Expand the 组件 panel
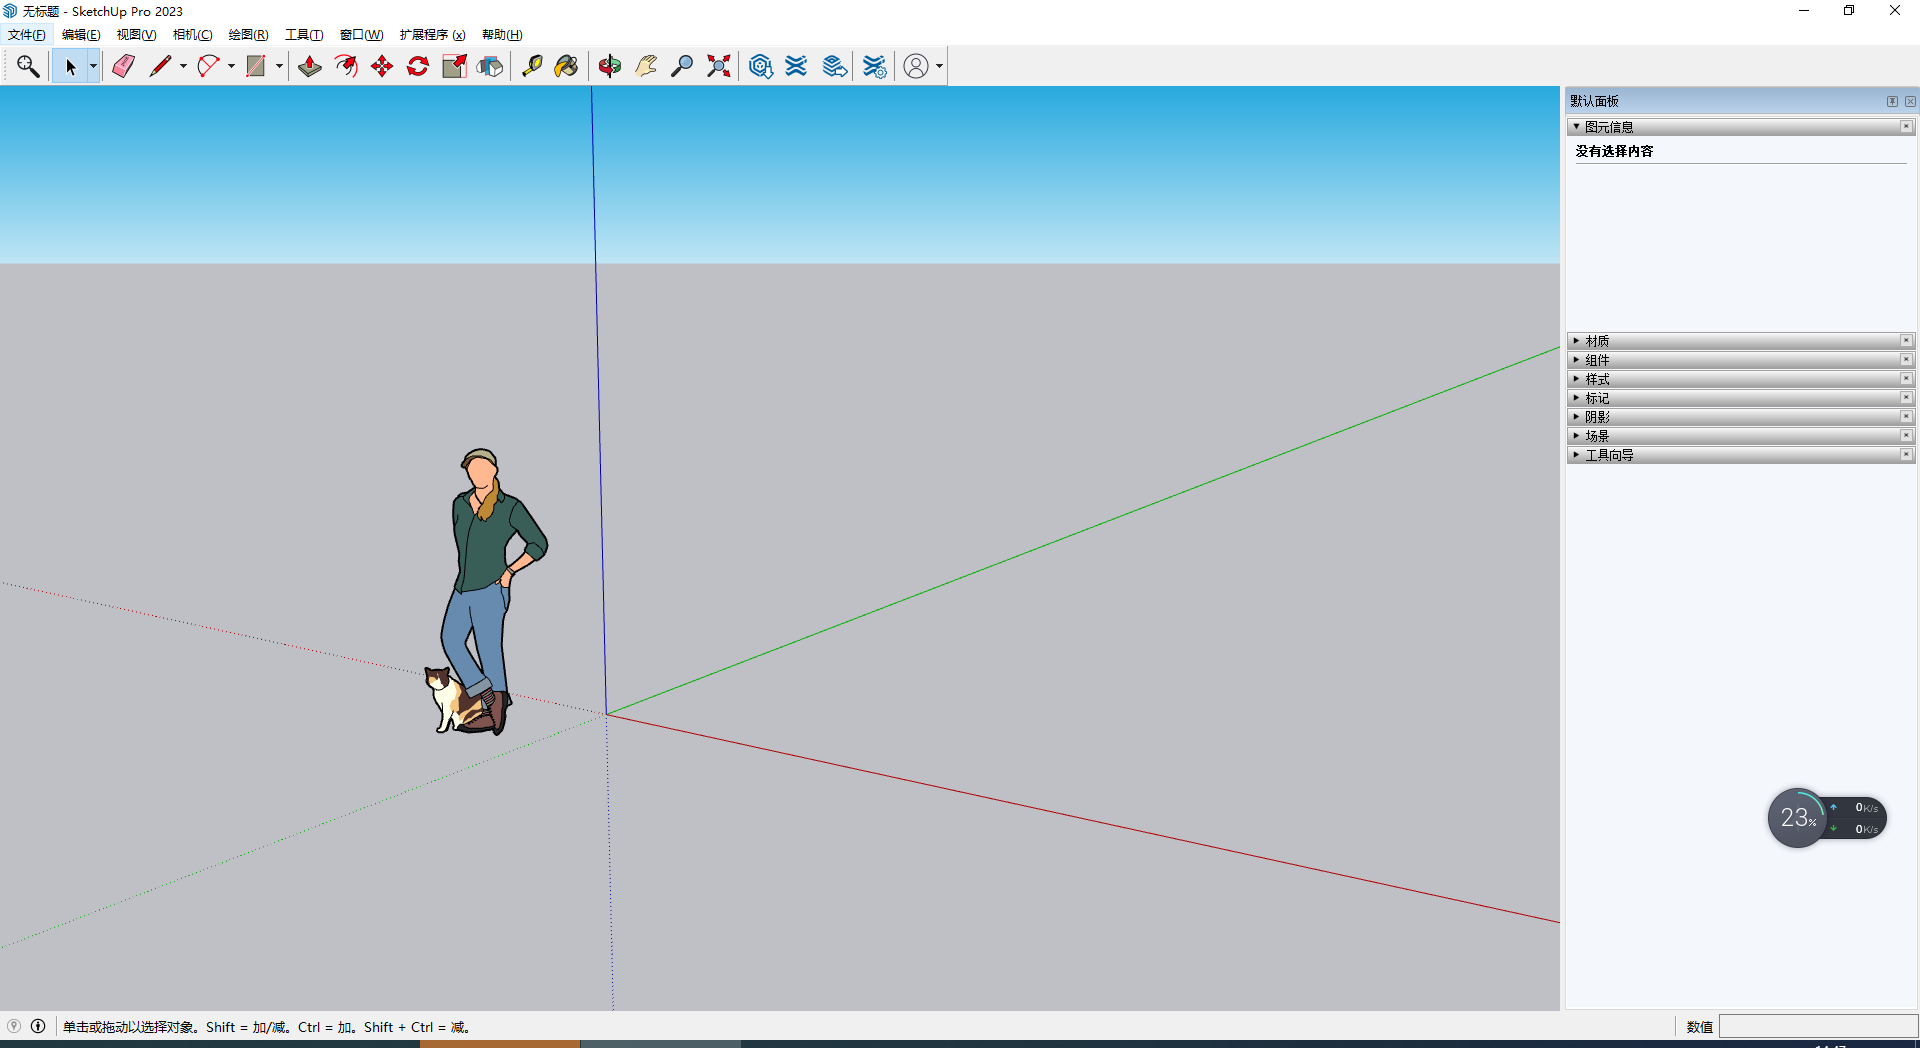The width and height of the screenshot is (1920, 1048). coord(1577,360)
